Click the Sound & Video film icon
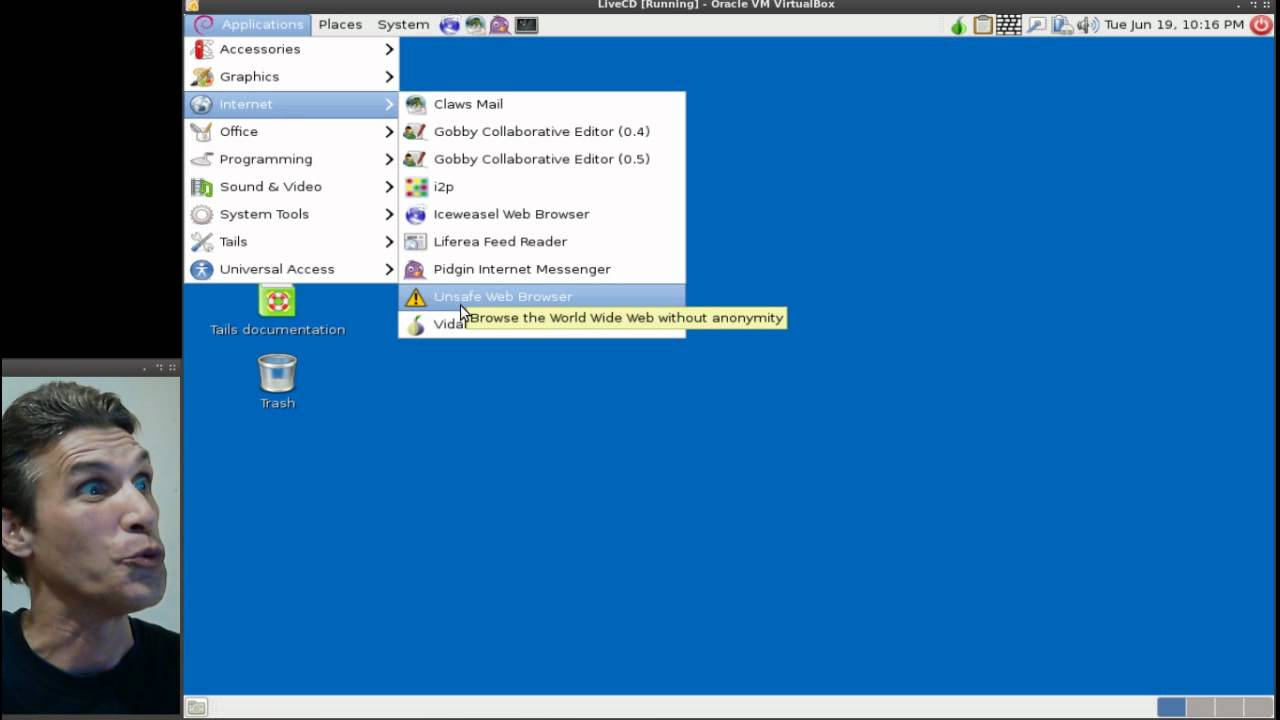This screenshot has width=1280, height=720. [x=202, y=187]
